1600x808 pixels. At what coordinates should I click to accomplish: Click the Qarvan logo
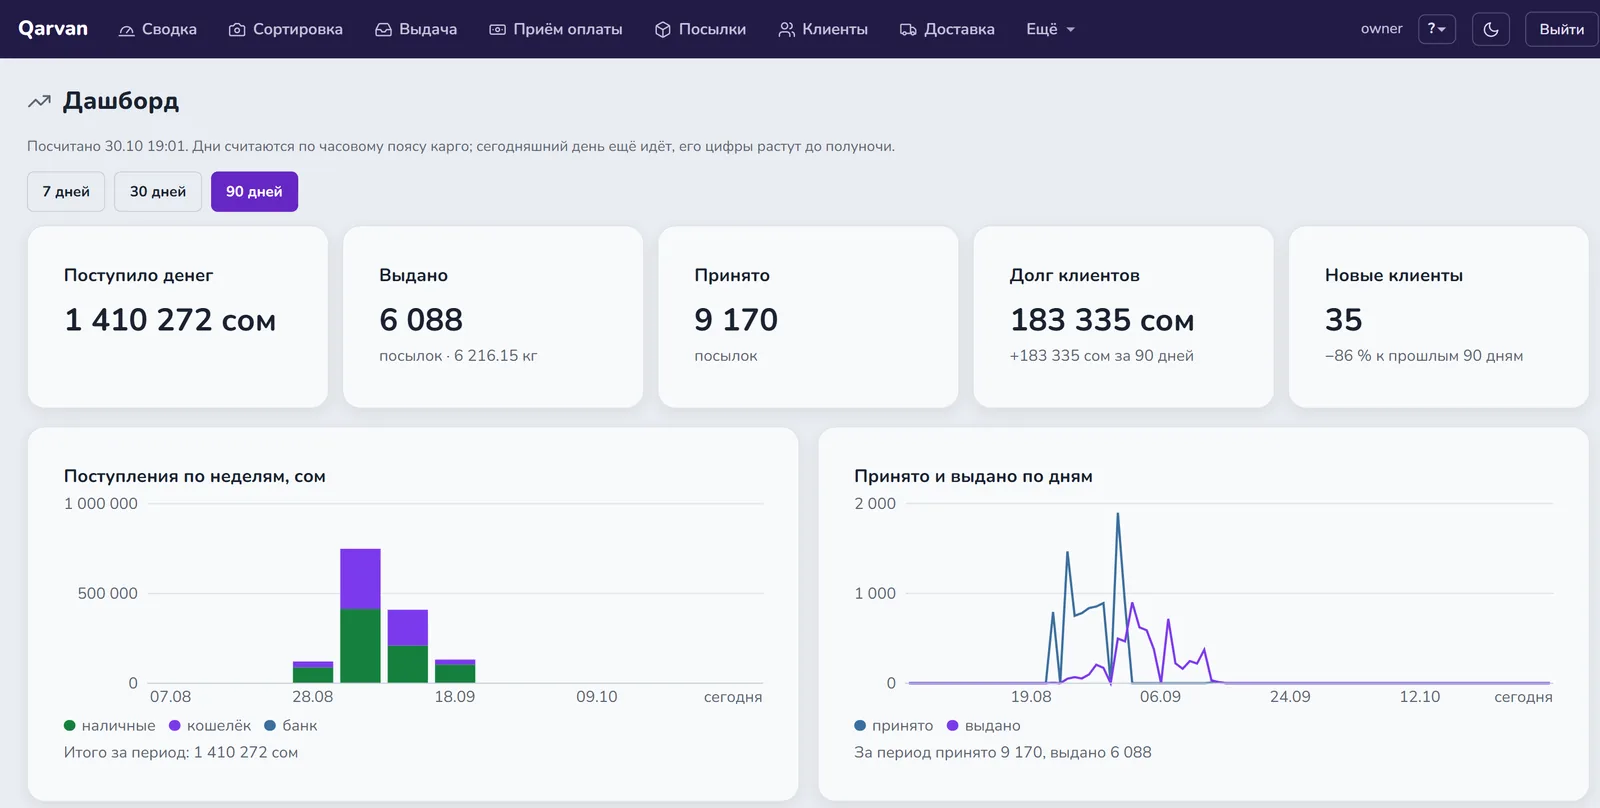pos(53,29)
